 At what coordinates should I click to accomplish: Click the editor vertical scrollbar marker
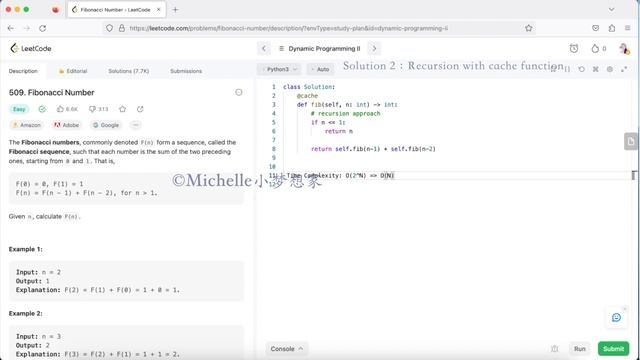pyautogui.click(x=633, y=176)
